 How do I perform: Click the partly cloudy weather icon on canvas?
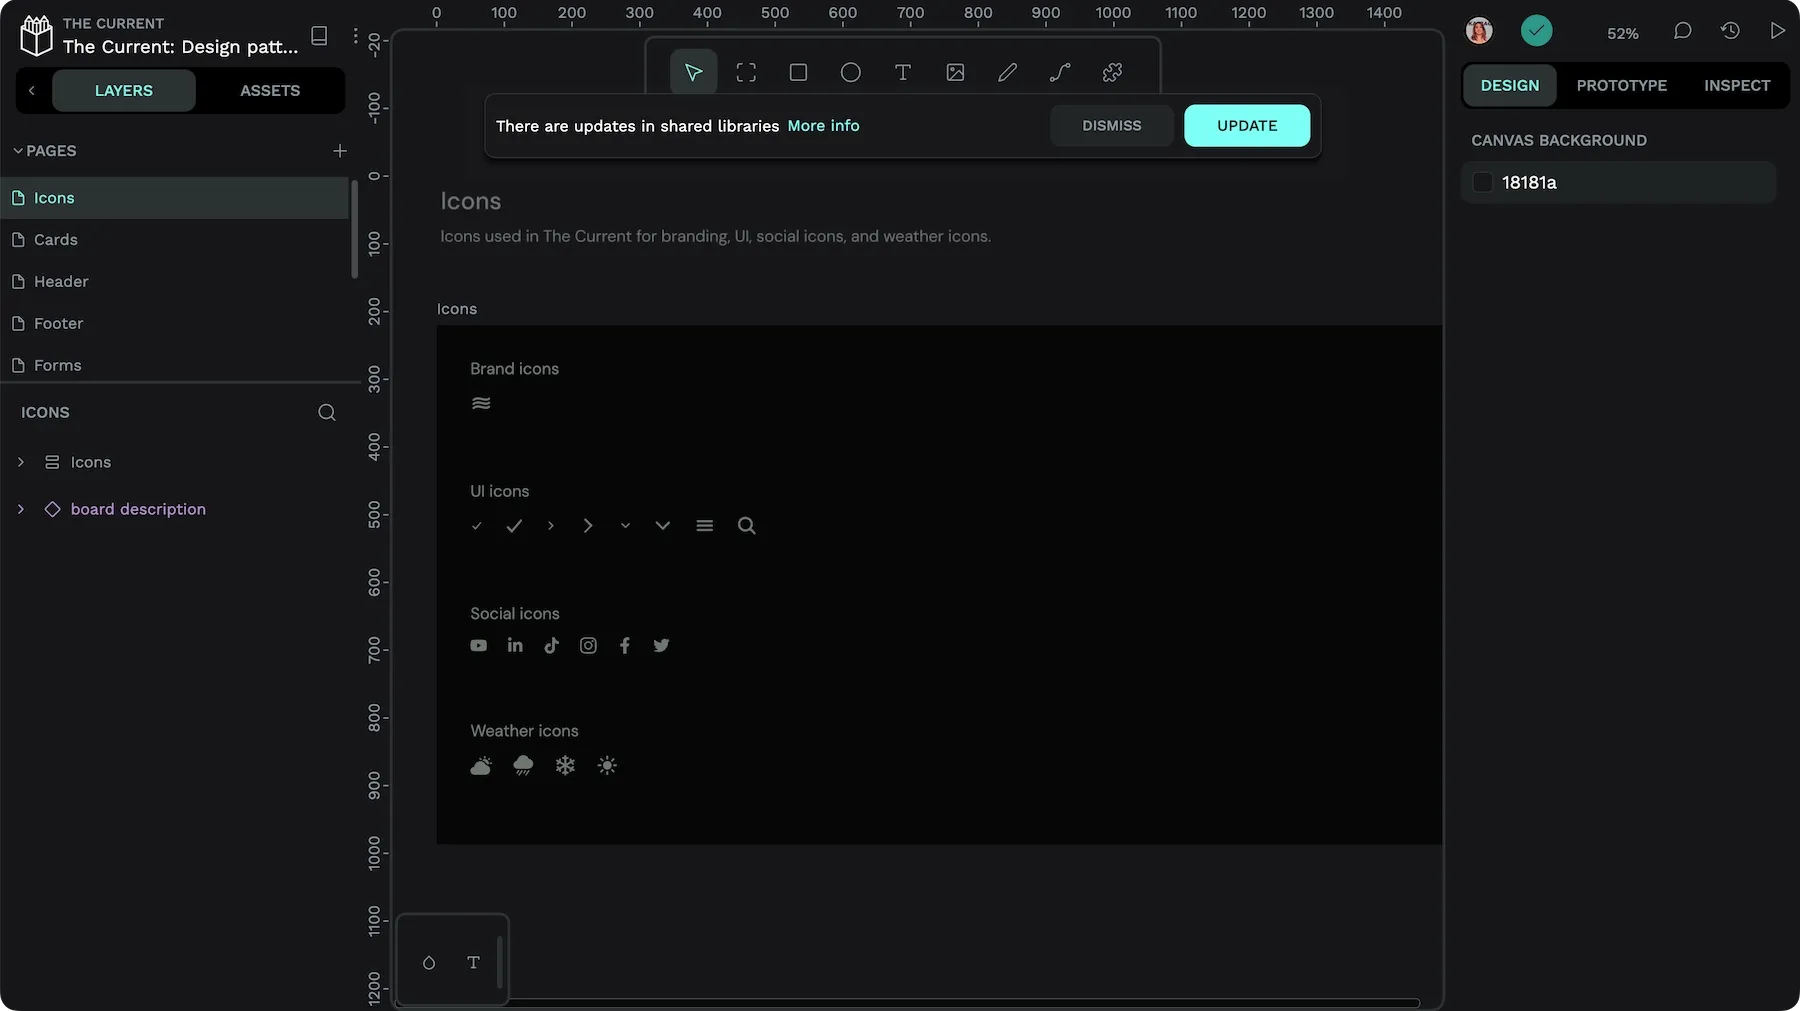pyautogui.click(x=481, y=765)
